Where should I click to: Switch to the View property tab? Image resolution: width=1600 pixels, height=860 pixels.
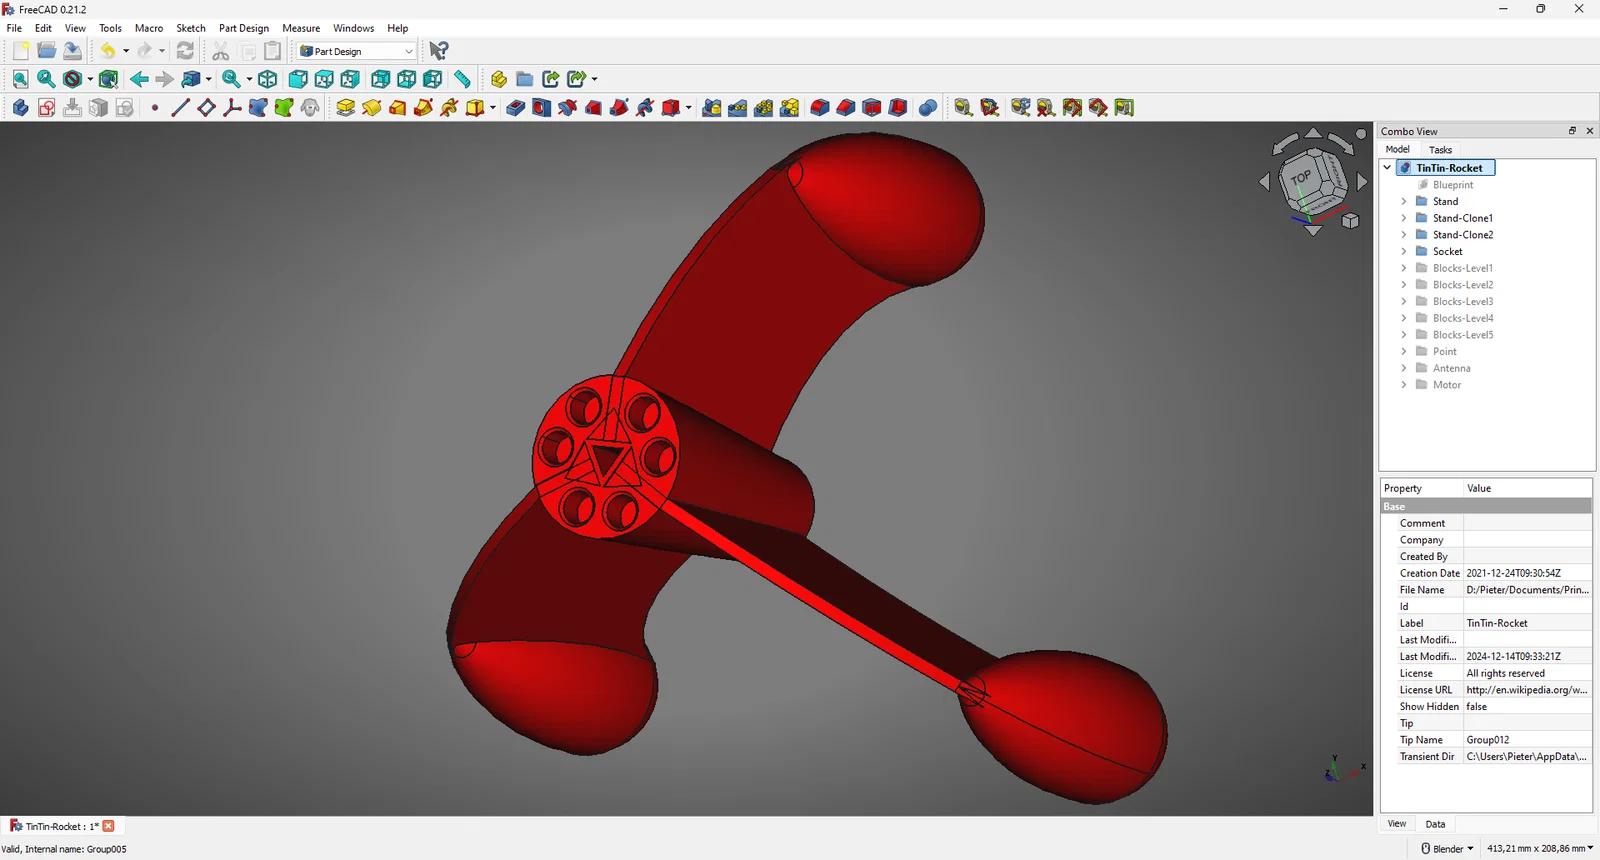point(1397,824)
